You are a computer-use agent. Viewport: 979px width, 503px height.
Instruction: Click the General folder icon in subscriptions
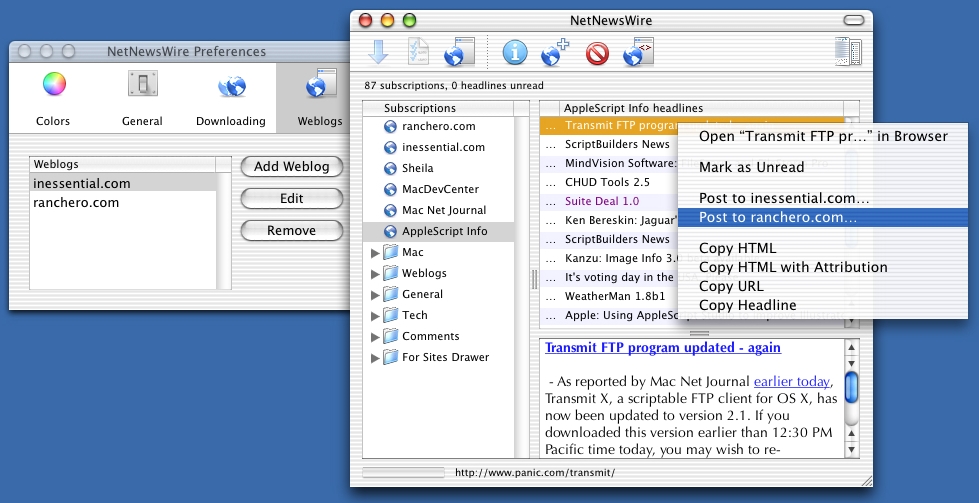391,295
